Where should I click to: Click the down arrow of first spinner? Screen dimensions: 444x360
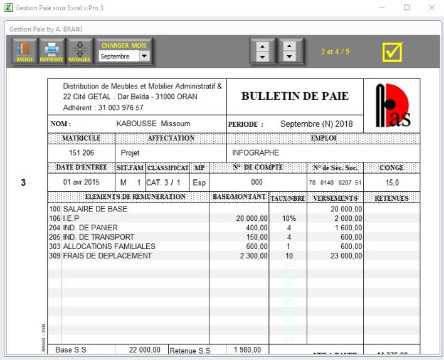click(x=262, y=57)
